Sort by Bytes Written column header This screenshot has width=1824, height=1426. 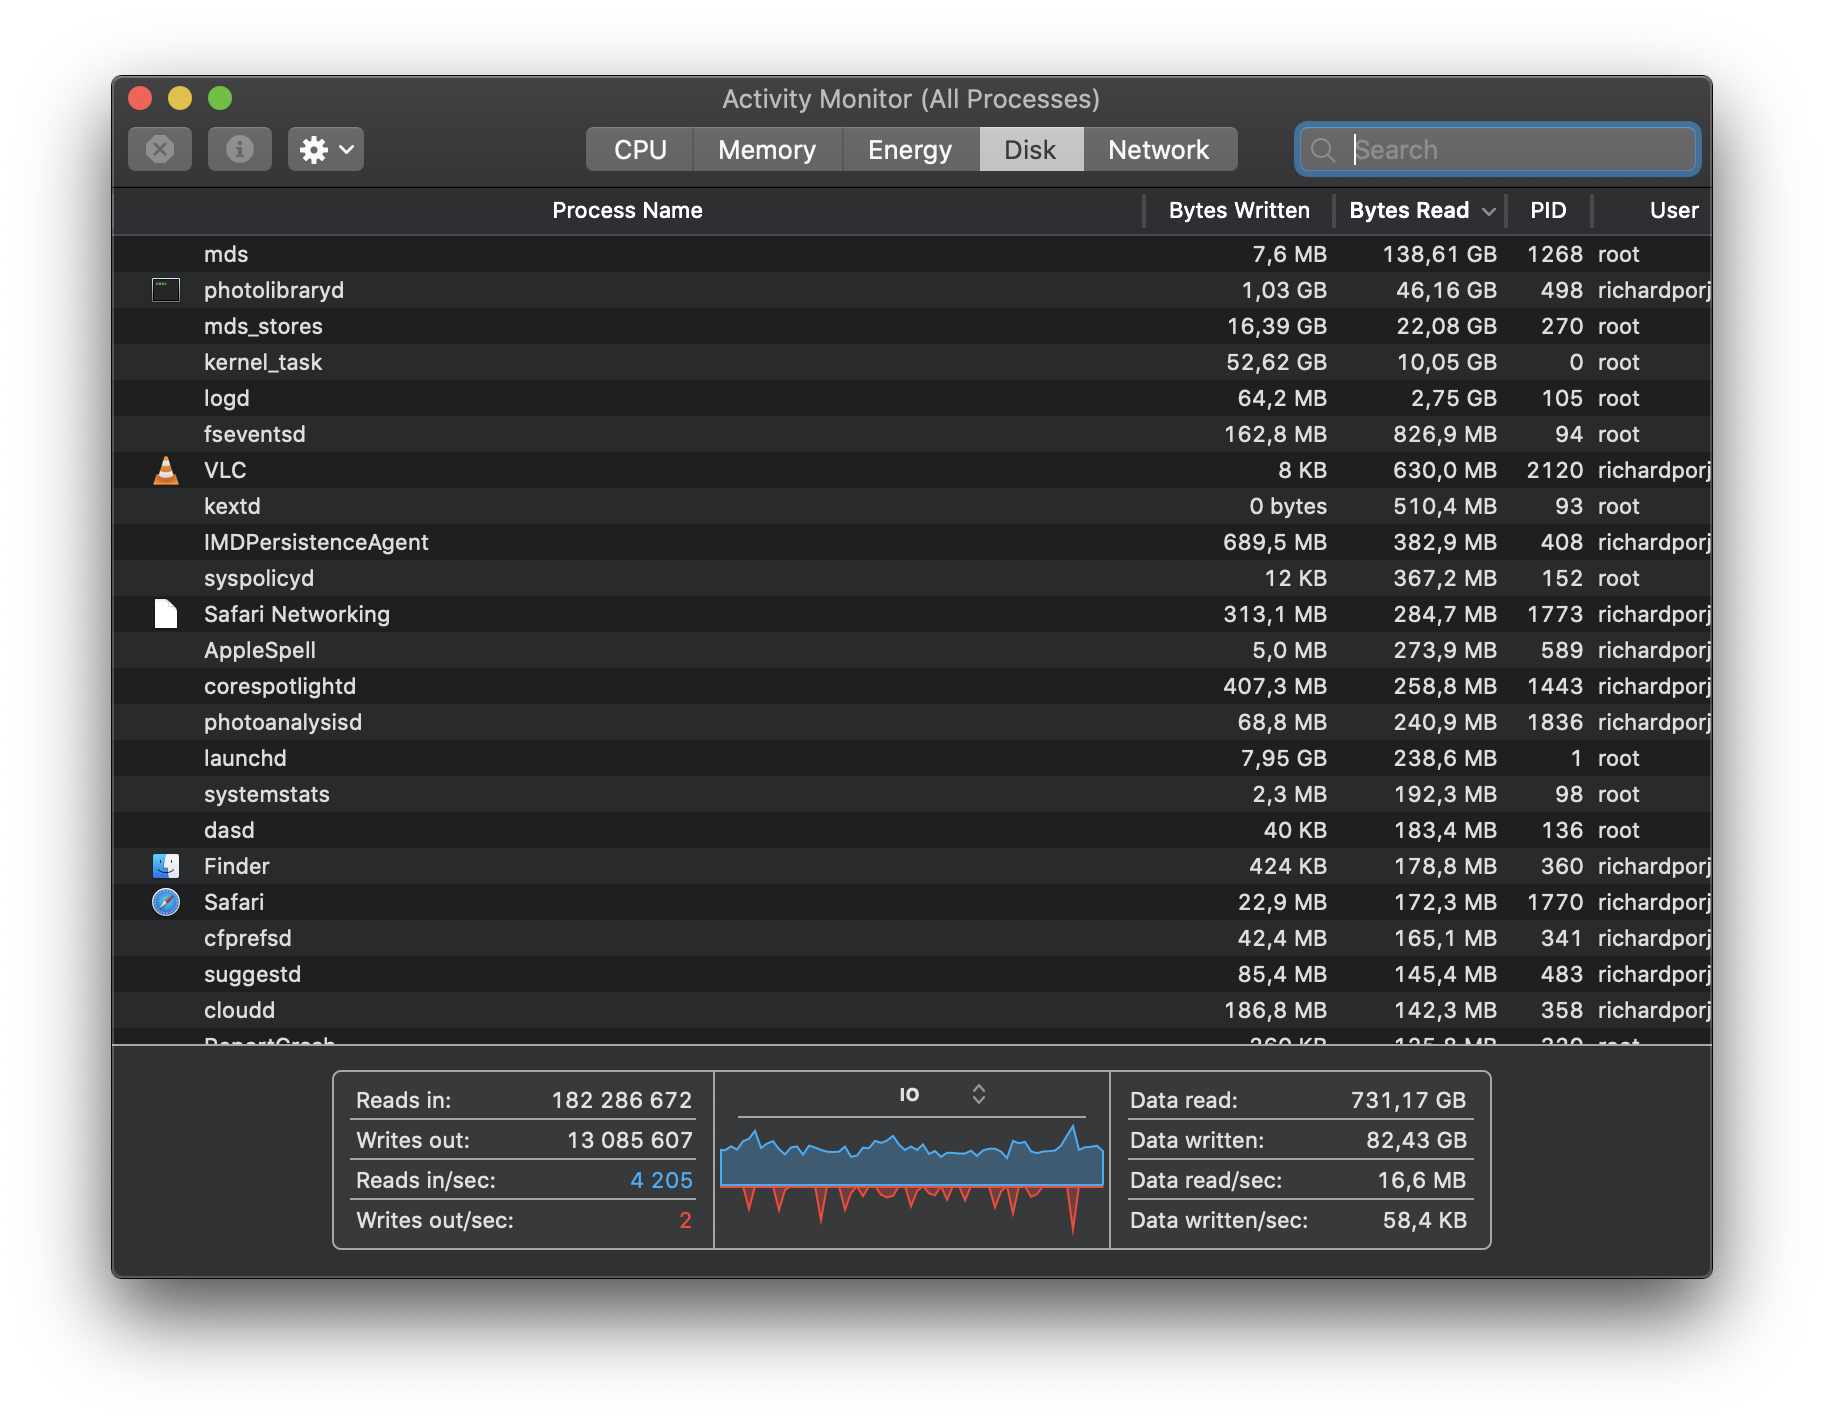[1239, 210]
